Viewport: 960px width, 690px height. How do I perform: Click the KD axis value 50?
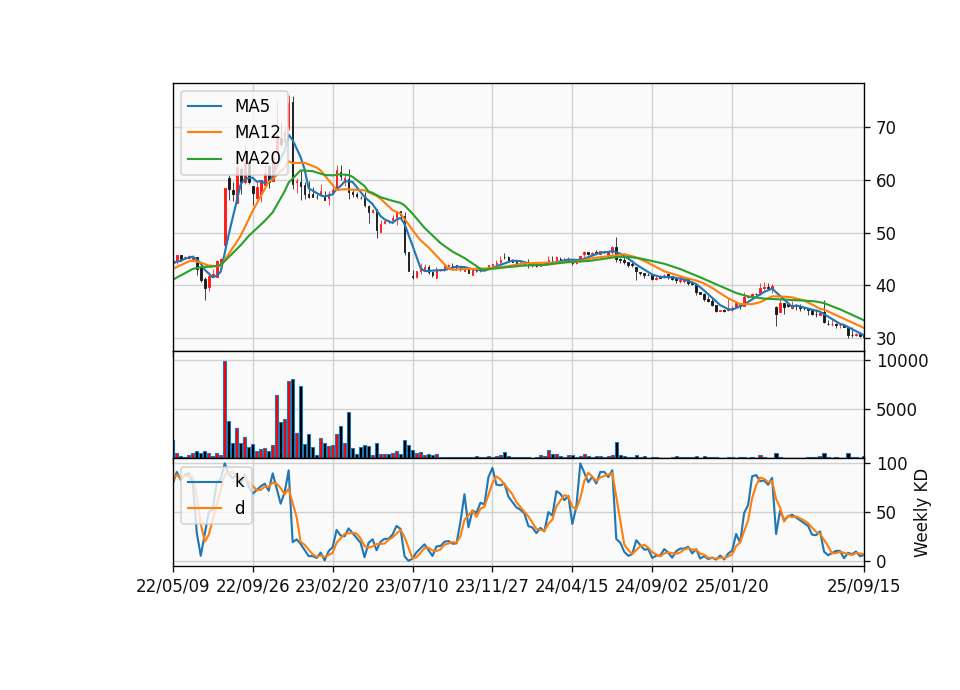tap(886, 512)
